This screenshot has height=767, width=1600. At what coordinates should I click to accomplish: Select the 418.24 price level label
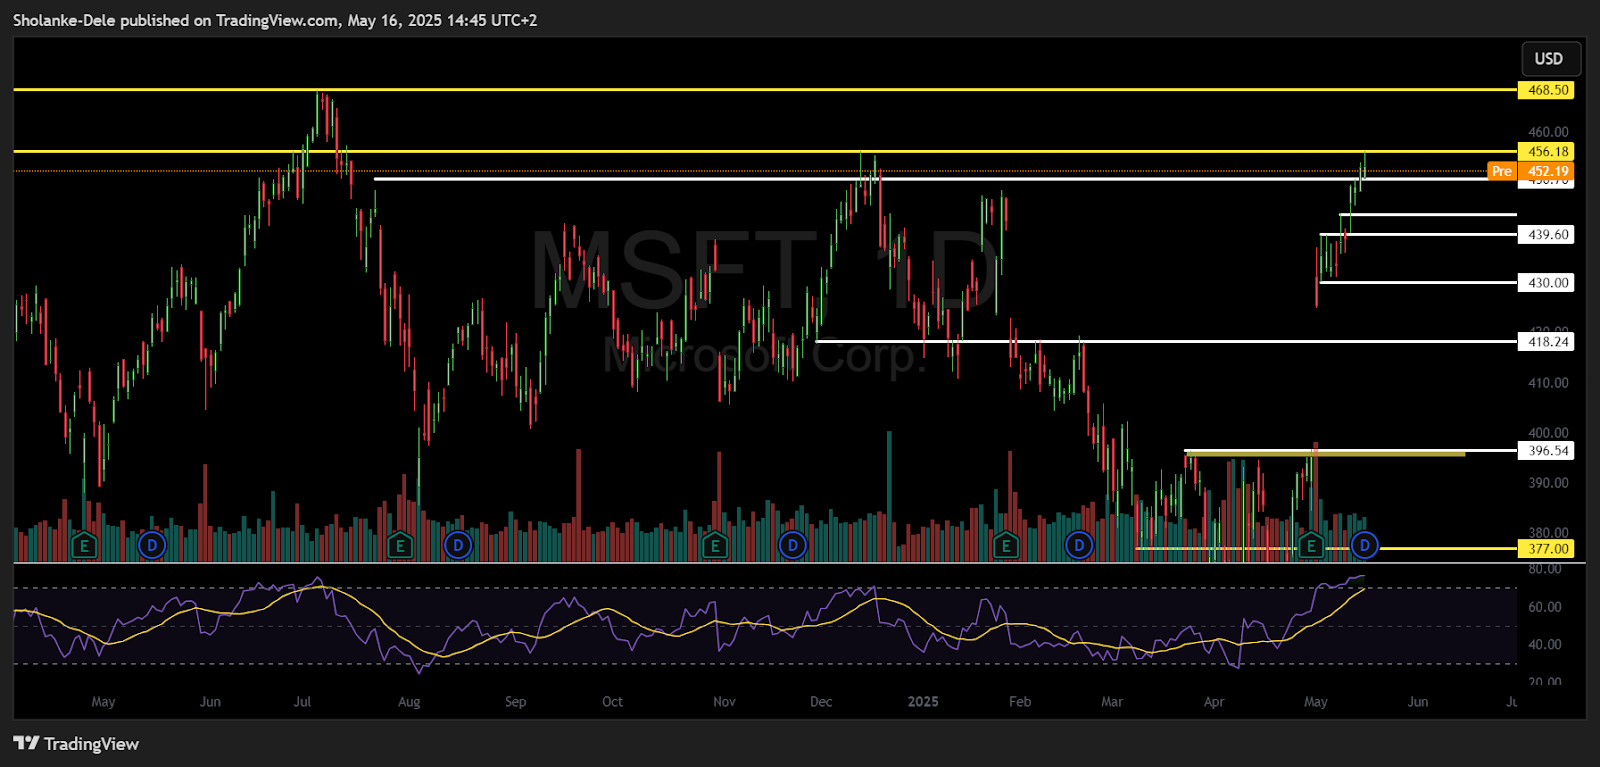(1546, 342)
